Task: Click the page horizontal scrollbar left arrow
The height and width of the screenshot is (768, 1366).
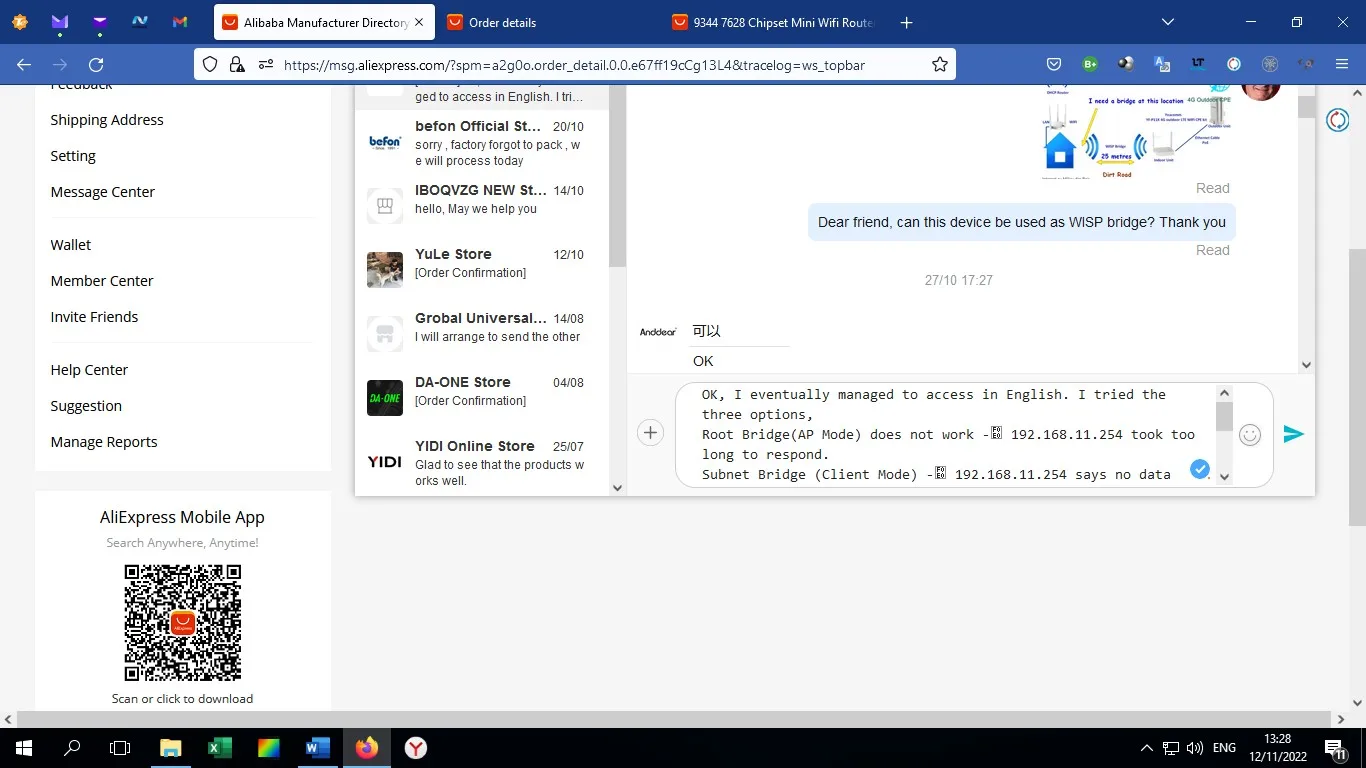Action: pos(8,719)
